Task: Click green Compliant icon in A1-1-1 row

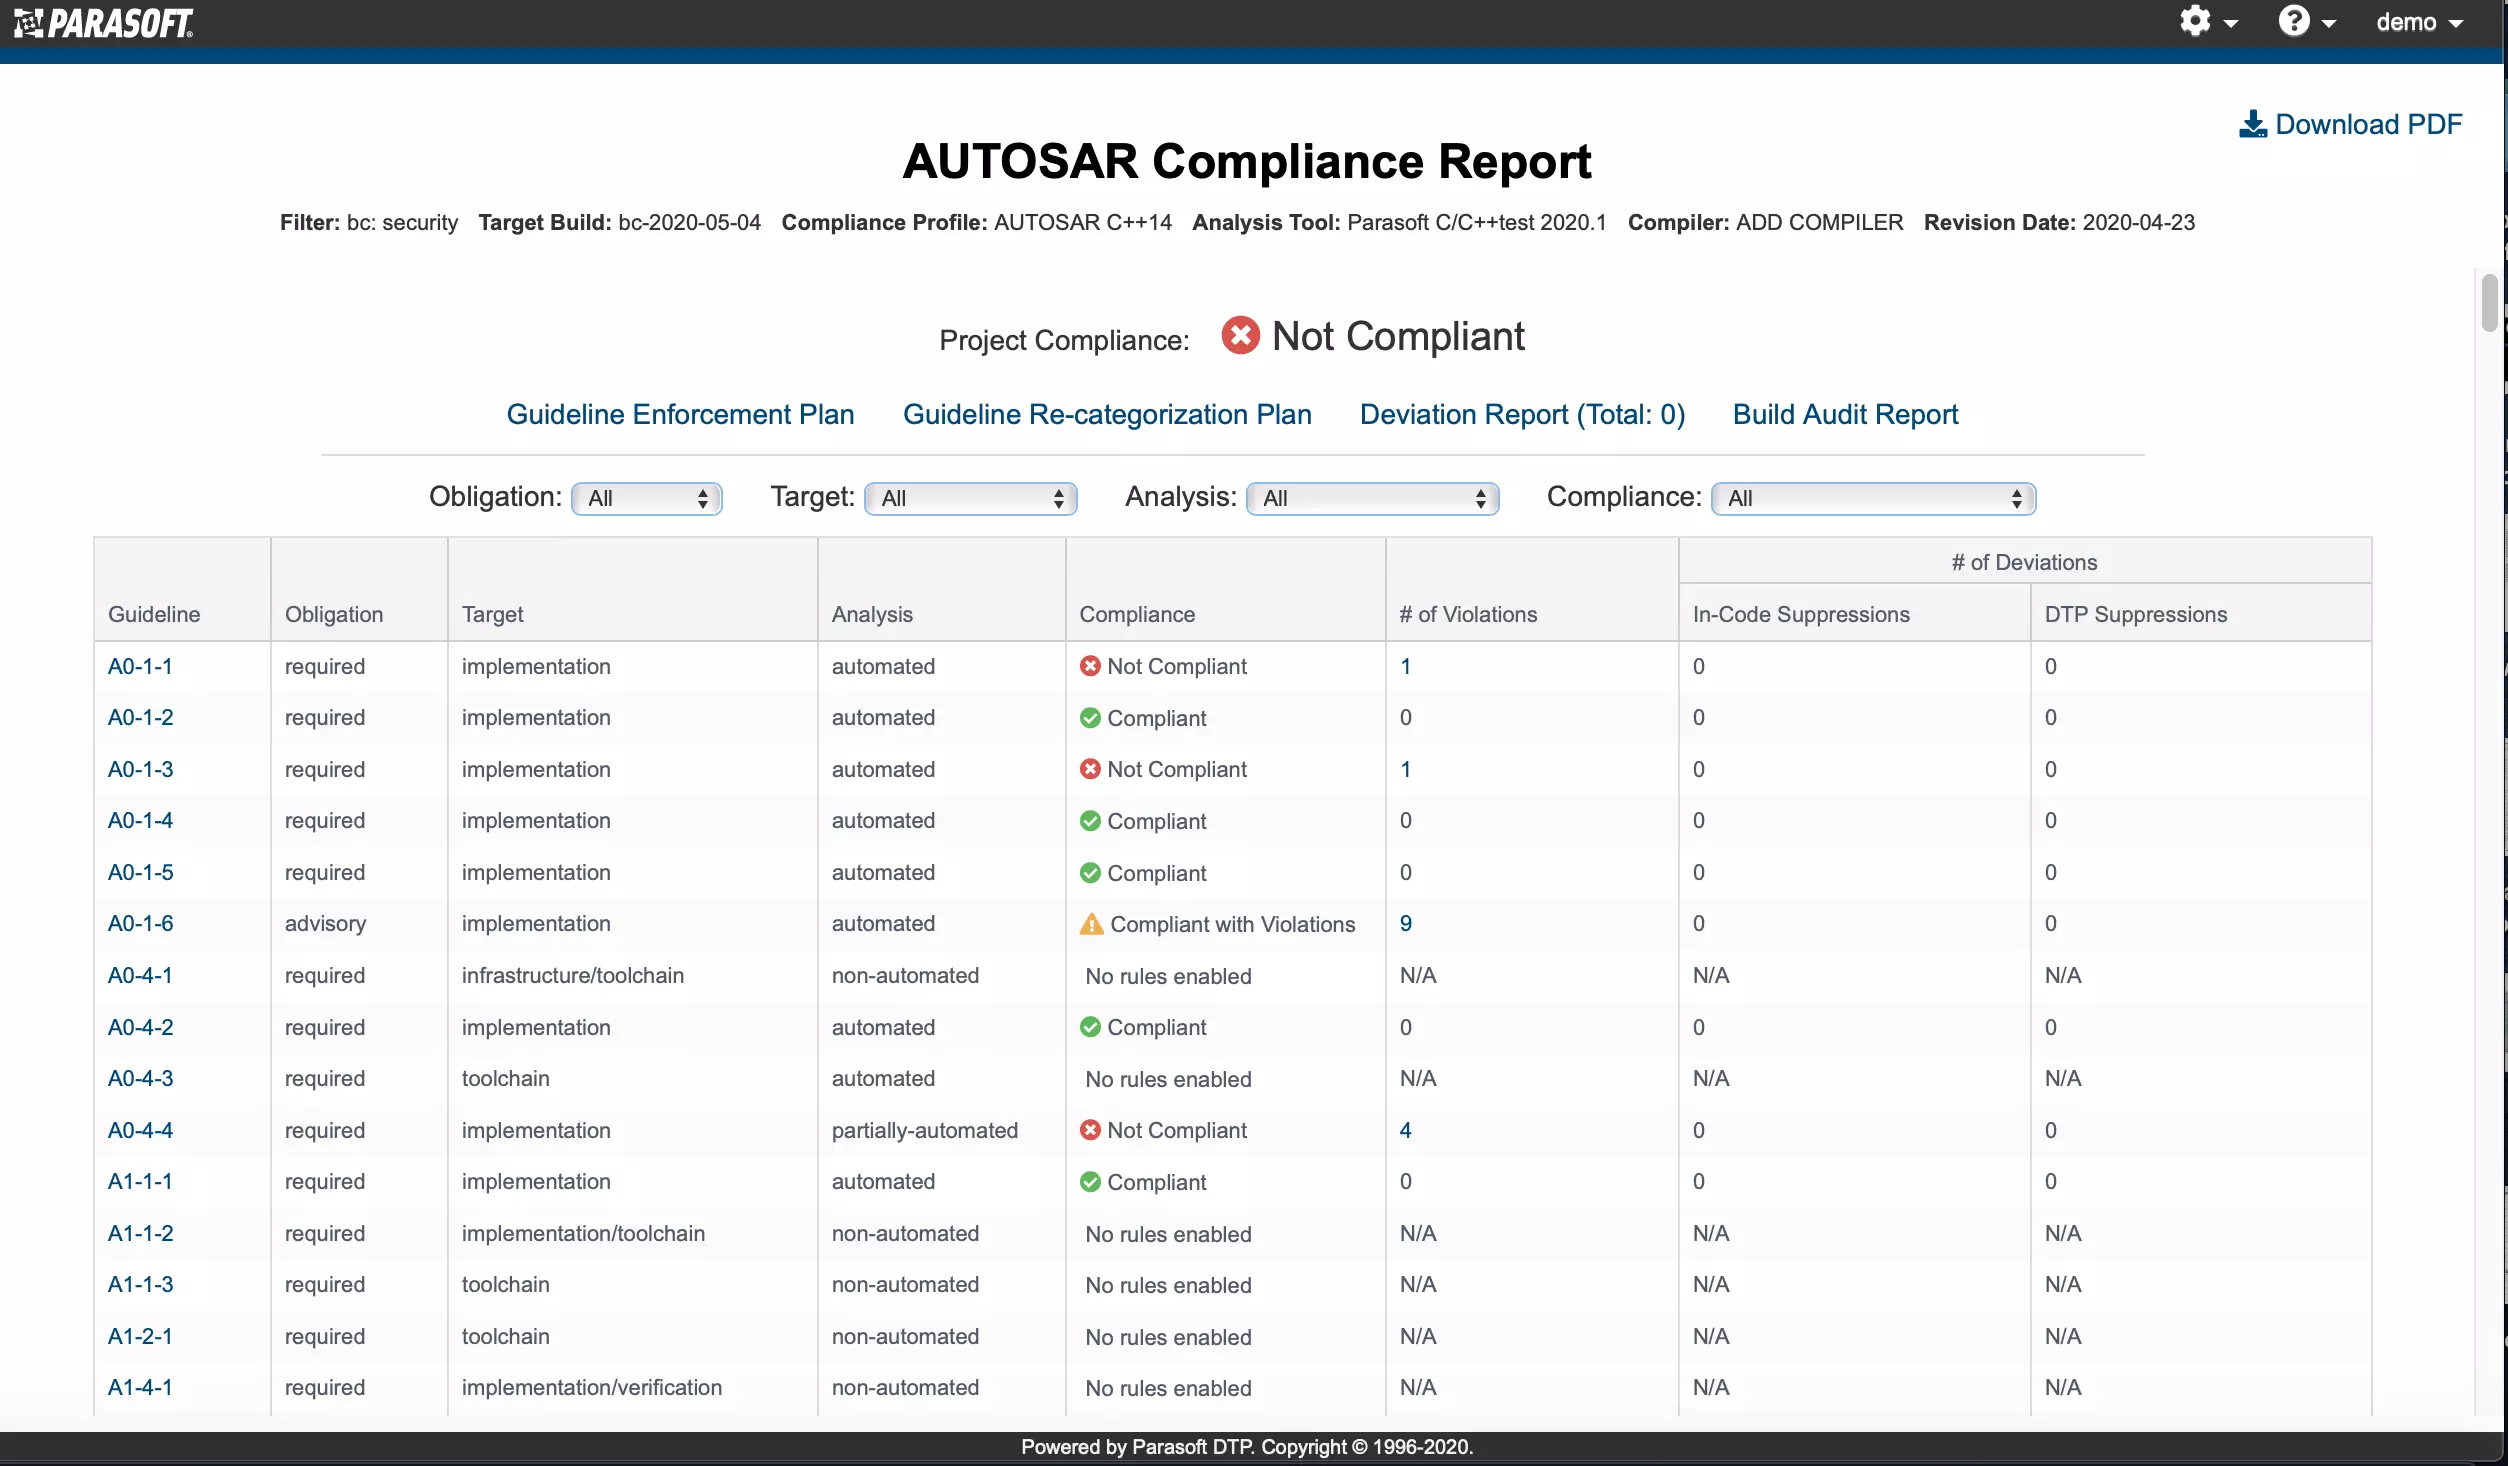Action: pos(1090,1182)
